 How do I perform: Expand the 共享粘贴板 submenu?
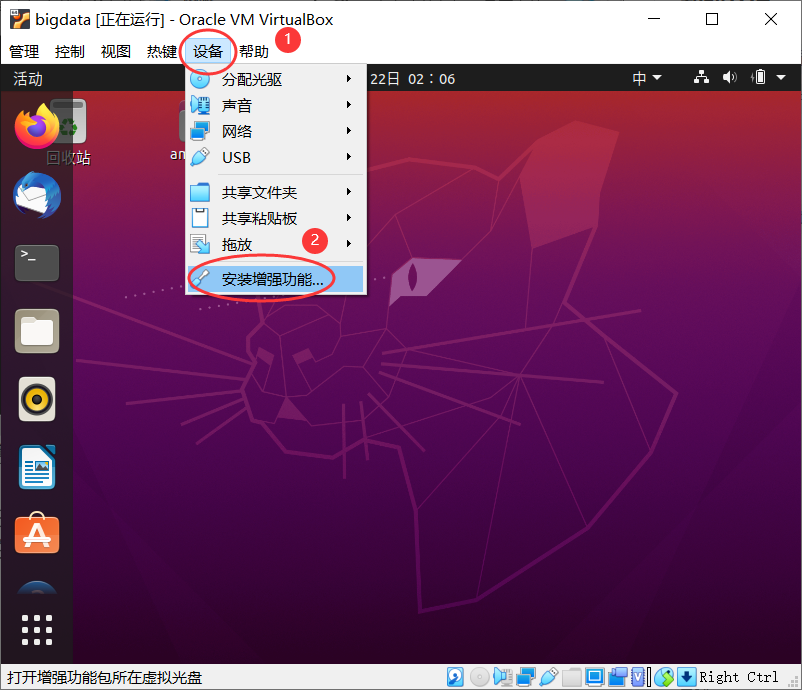pyautogui.click(x=276, y=218)
